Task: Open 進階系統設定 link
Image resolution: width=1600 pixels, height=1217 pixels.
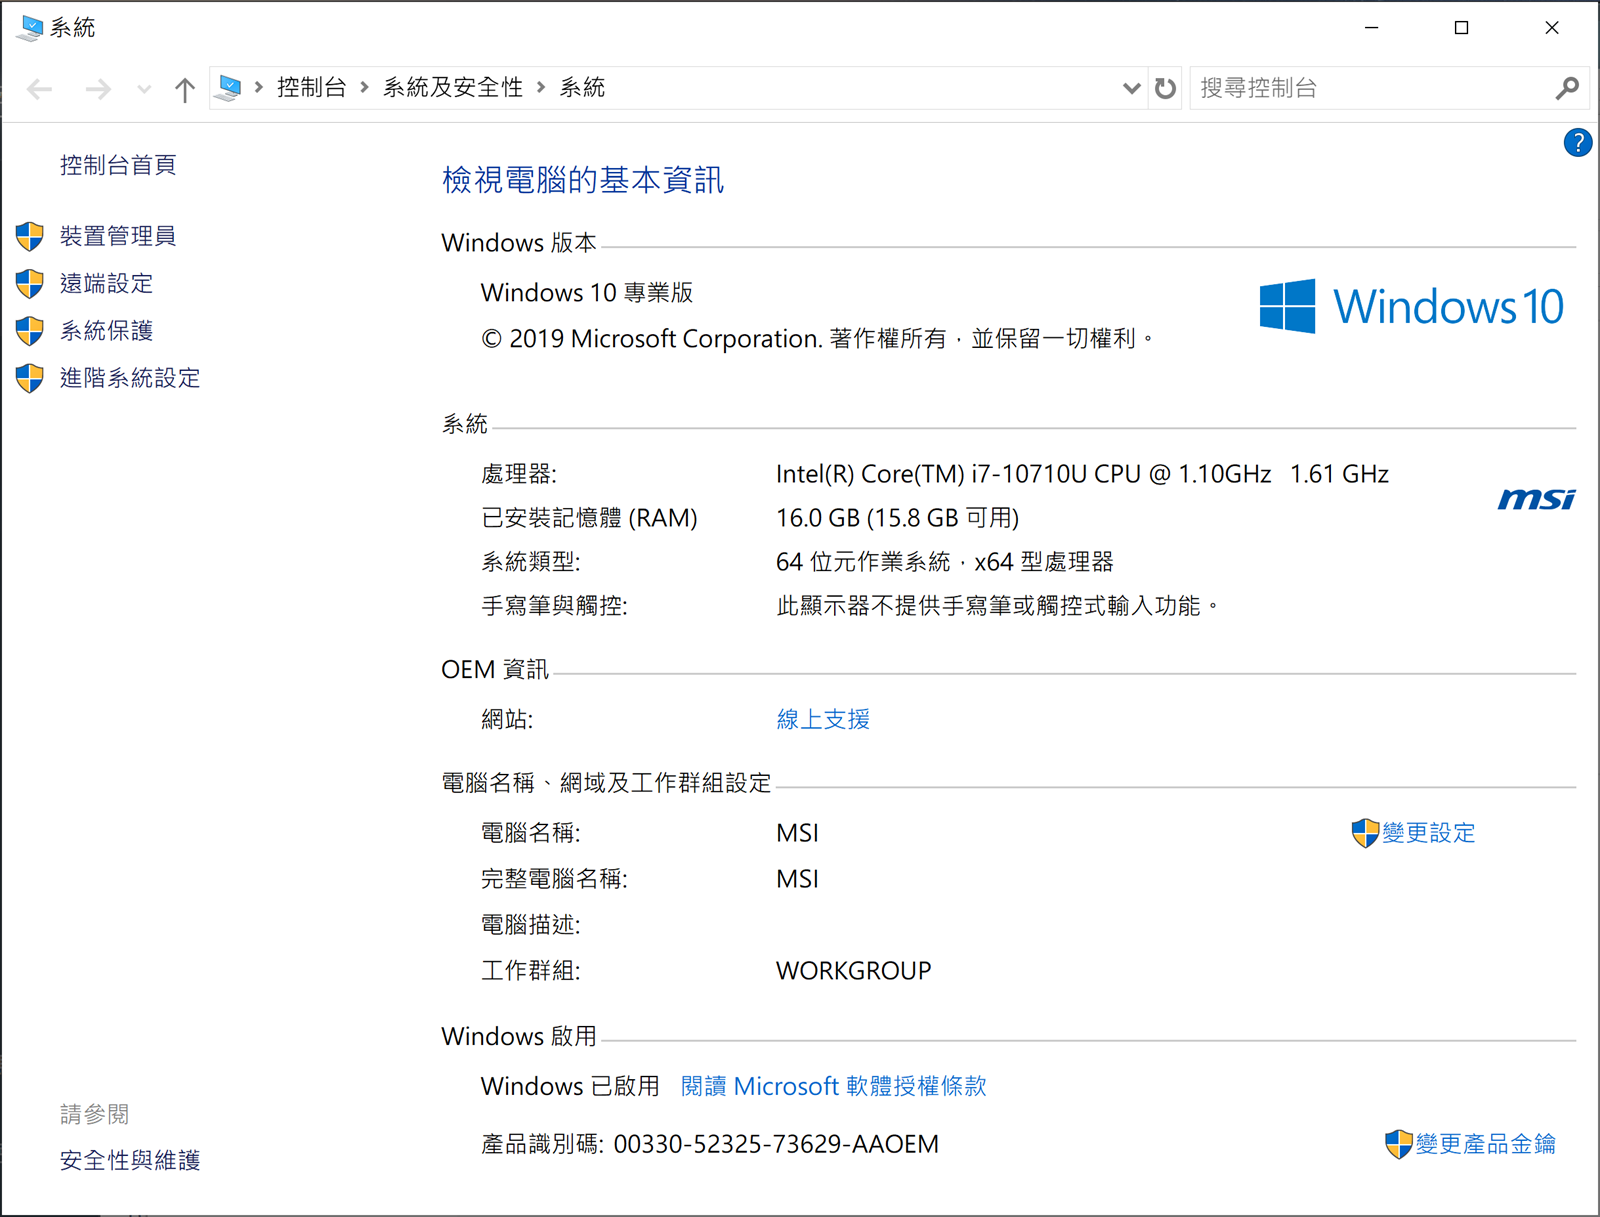Action: tap(129, 378)
